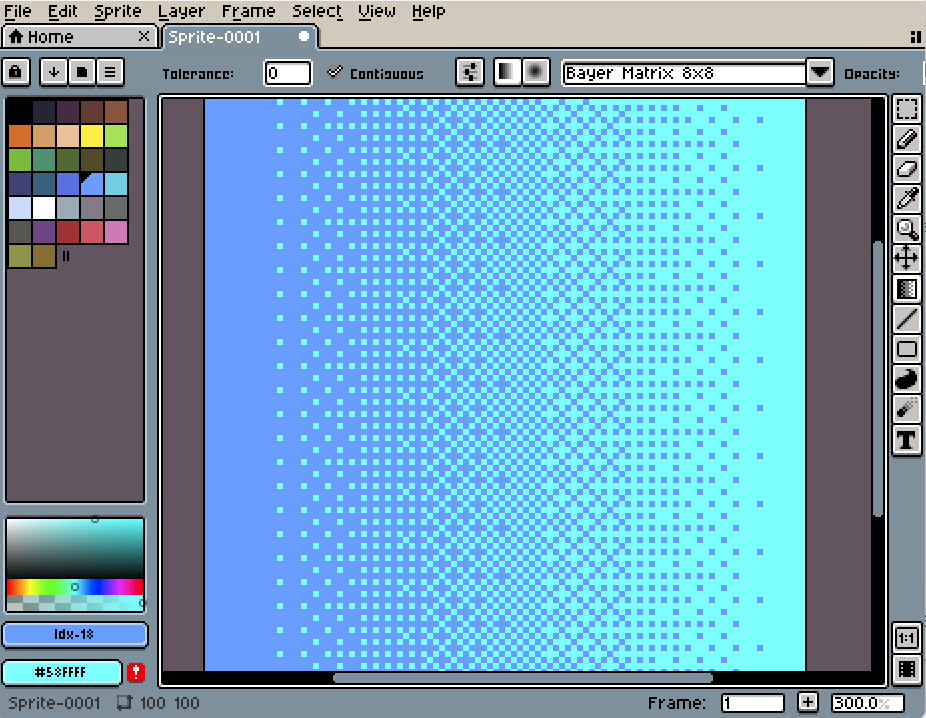Select the Zoom tool
The height and width of the screenshot is (718, 926).
coord(906,228)
